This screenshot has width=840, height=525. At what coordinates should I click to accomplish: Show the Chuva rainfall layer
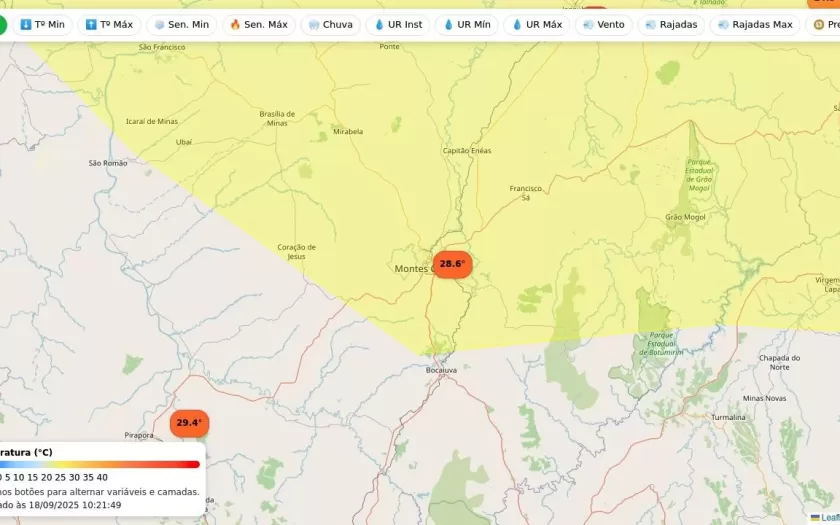tap(330, 25)
